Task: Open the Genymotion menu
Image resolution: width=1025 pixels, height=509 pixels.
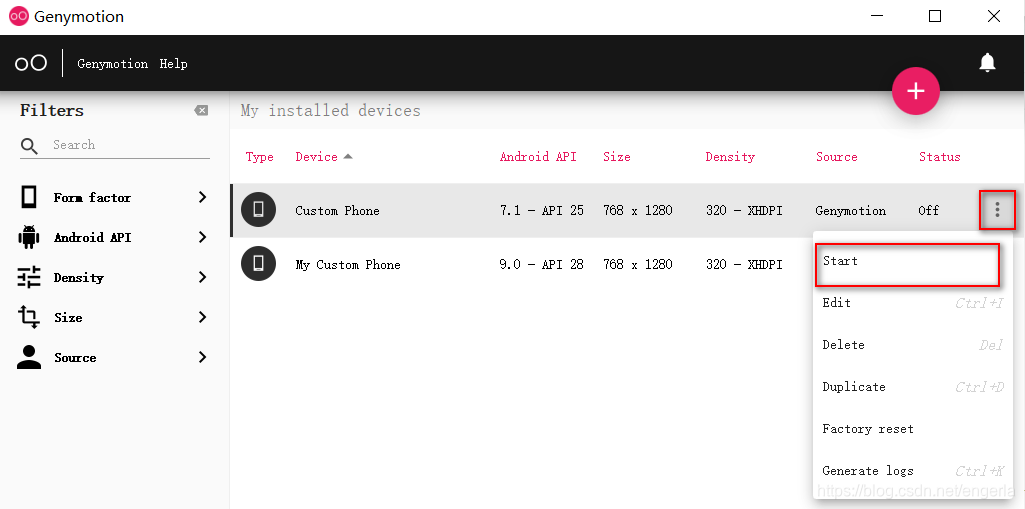Action: (x=112, y=63)
